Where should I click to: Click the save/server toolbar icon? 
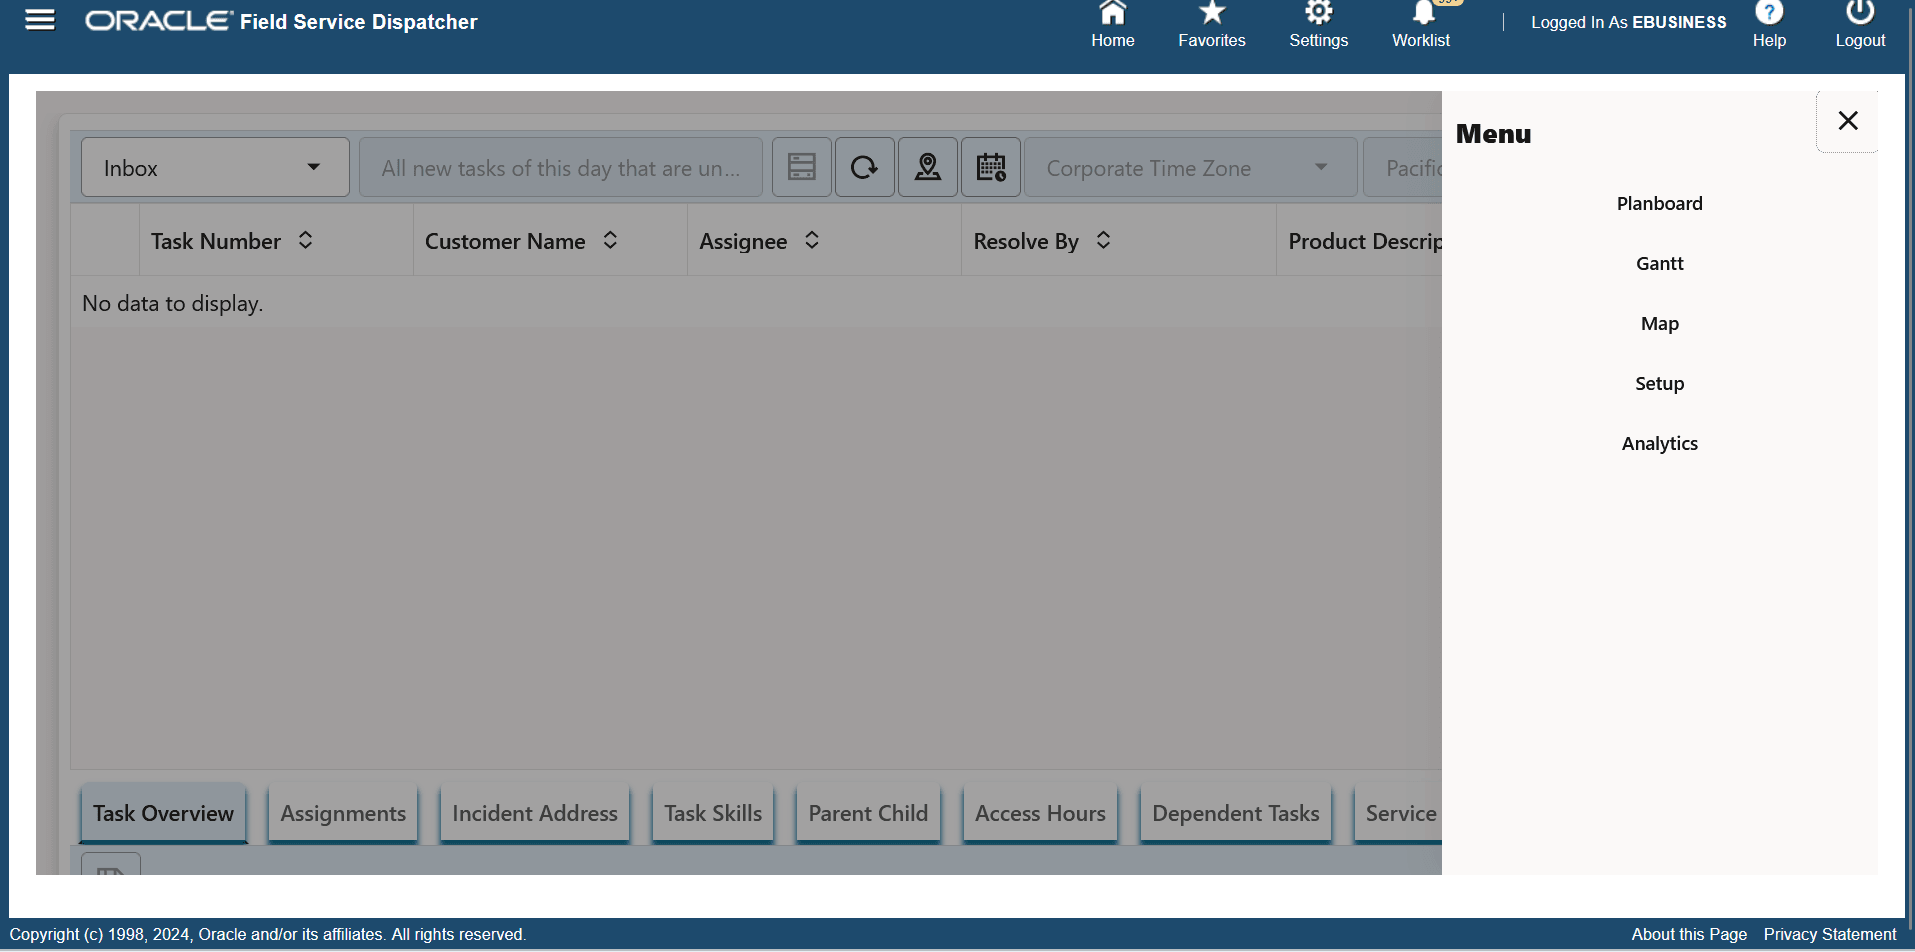pyautogui.click(x=801, y=167)
